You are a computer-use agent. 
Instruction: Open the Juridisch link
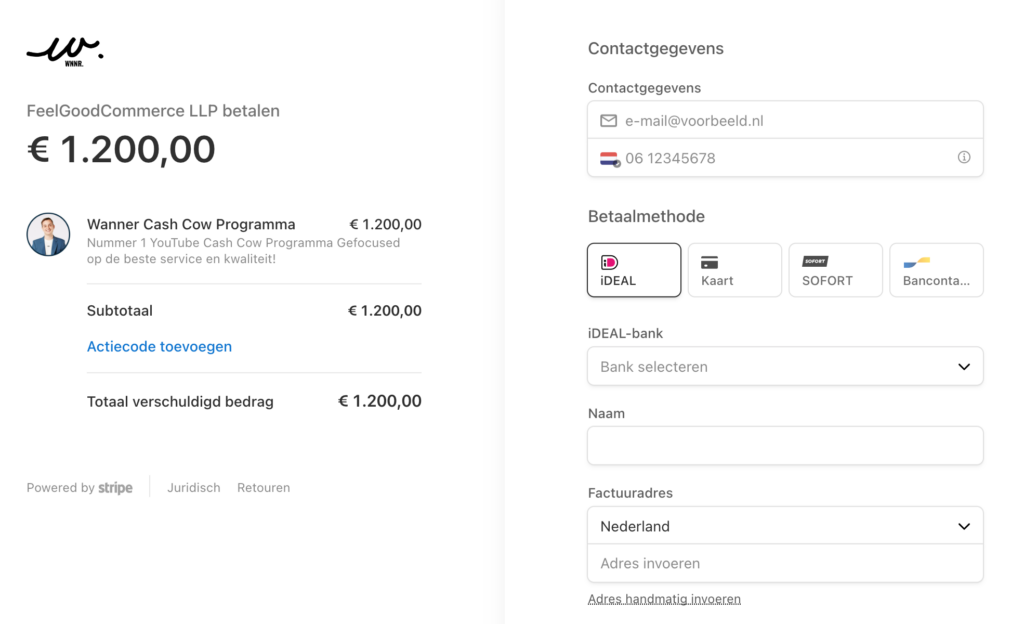click(194, 488)
